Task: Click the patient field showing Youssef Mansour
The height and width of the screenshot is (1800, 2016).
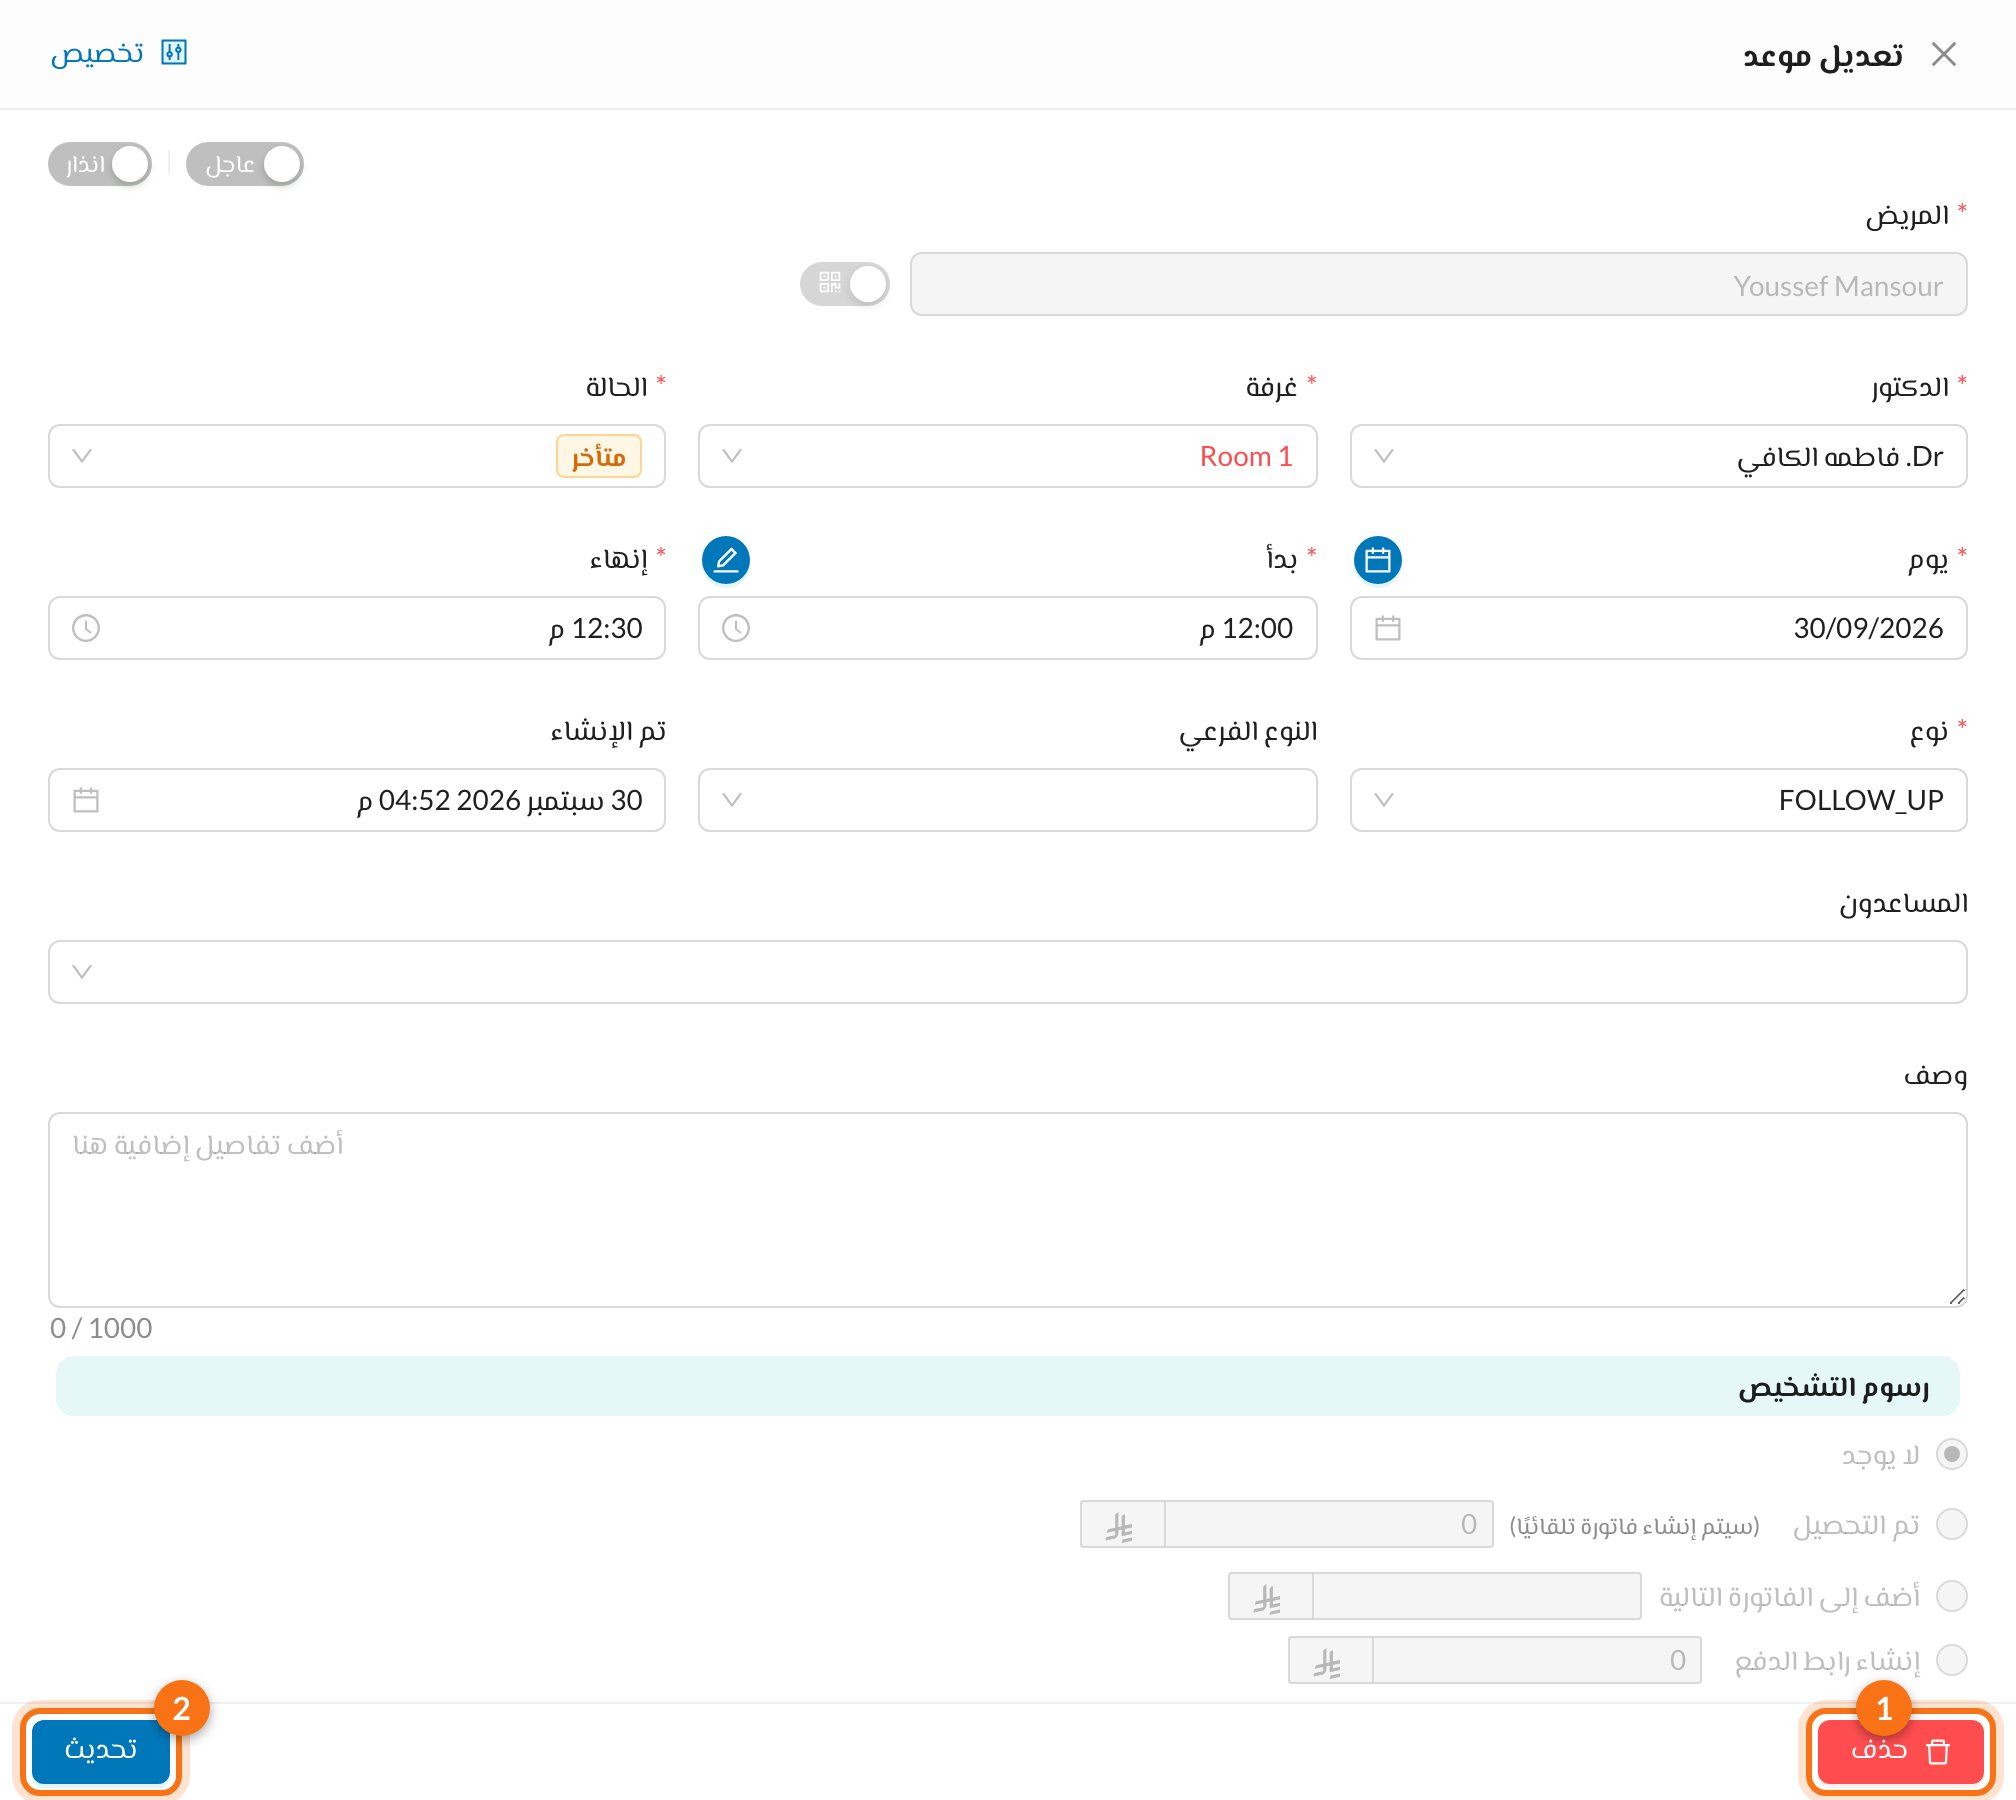Action: [1438, 284]
